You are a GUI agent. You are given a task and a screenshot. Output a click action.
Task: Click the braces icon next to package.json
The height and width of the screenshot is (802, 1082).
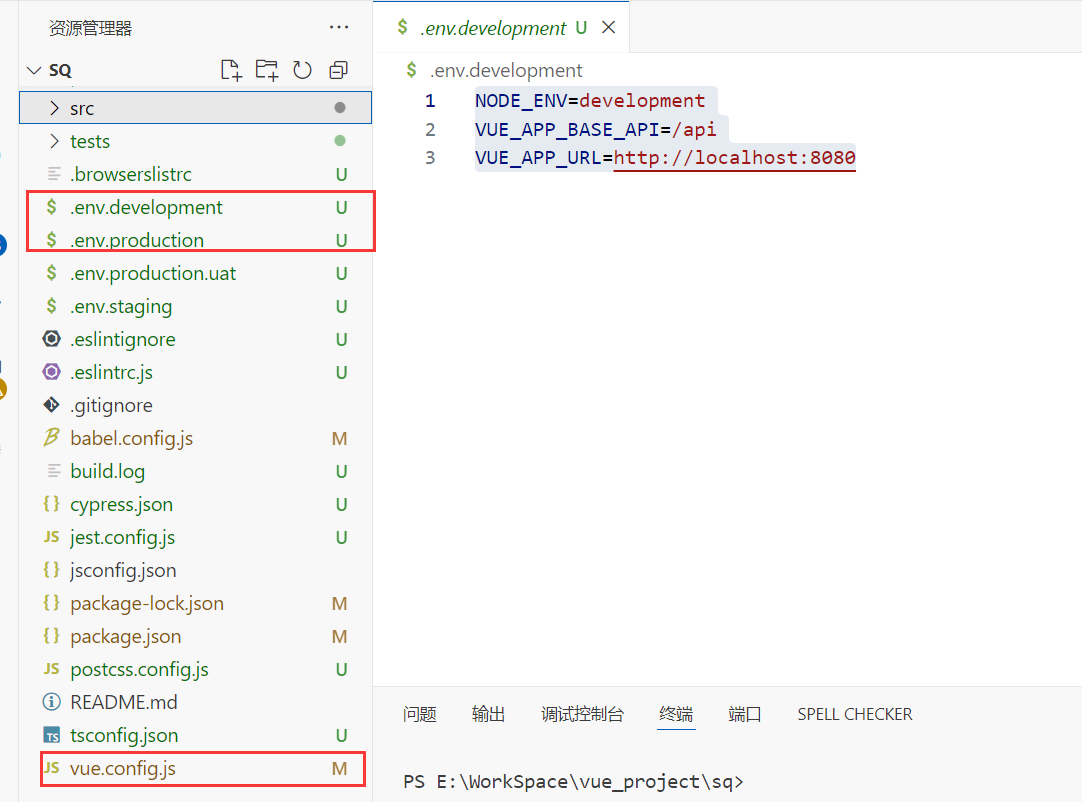tap(51, 636)
